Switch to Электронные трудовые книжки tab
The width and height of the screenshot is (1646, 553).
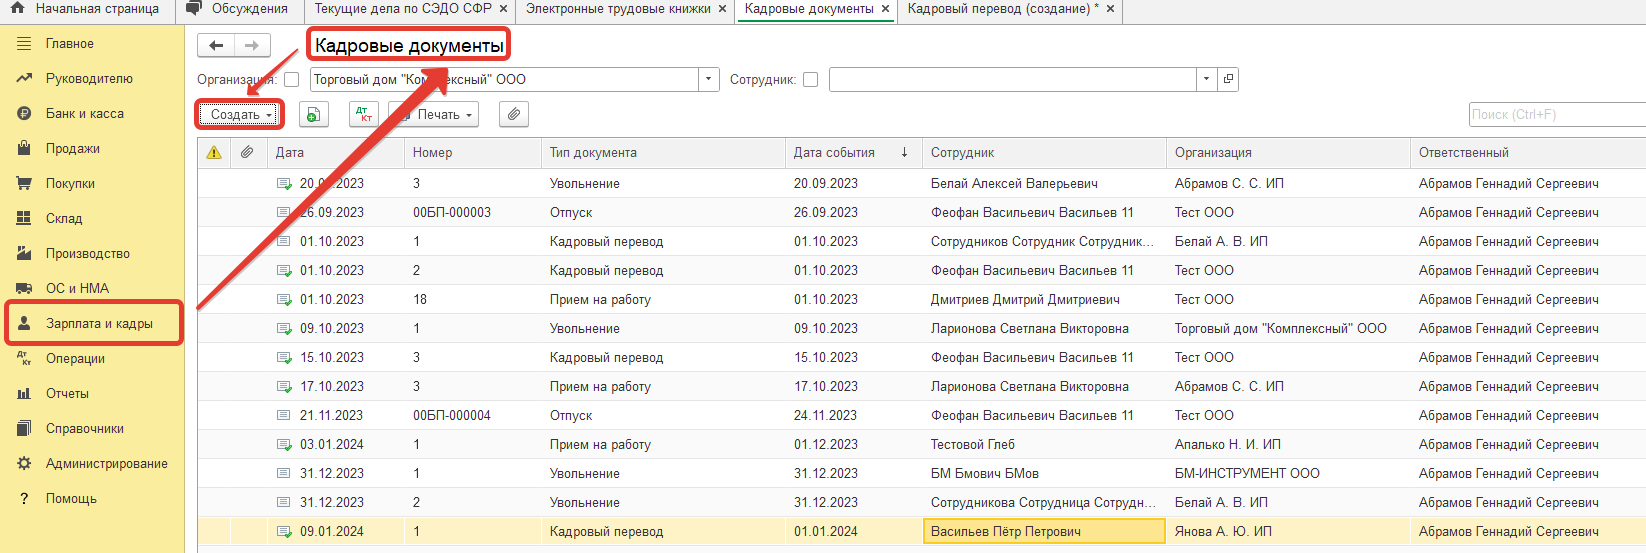pos(618,9)
